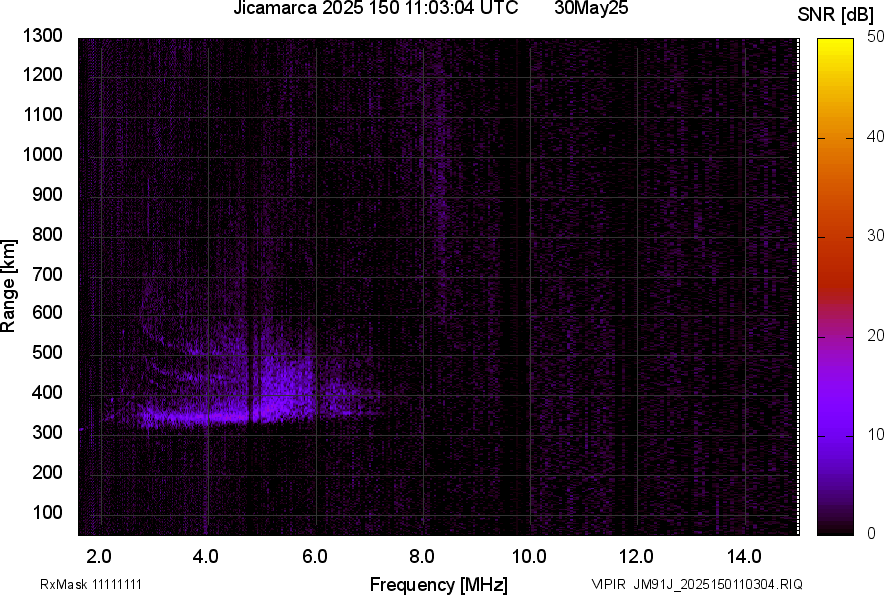
Task: Click the 'Range [km]' axis label
Action: 8,286
